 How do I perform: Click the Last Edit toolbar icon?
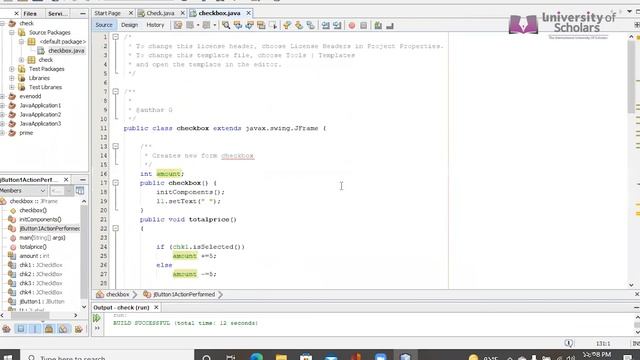click(x=178, y=25)
